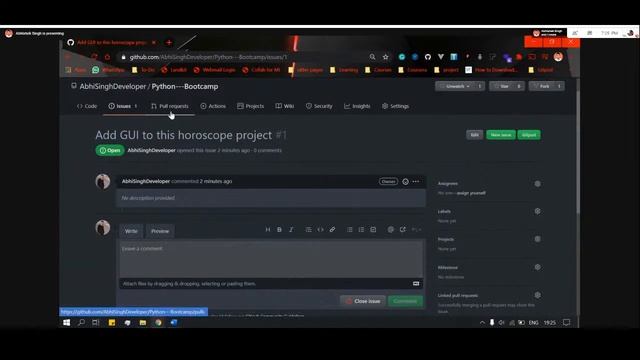
Task: Click the Markdown supported icon below comment box
Action: coord(416,284)
